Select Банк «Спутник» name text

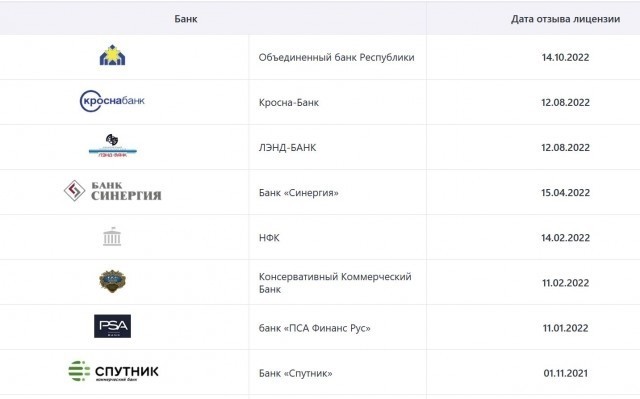click(x=296, y=373)
